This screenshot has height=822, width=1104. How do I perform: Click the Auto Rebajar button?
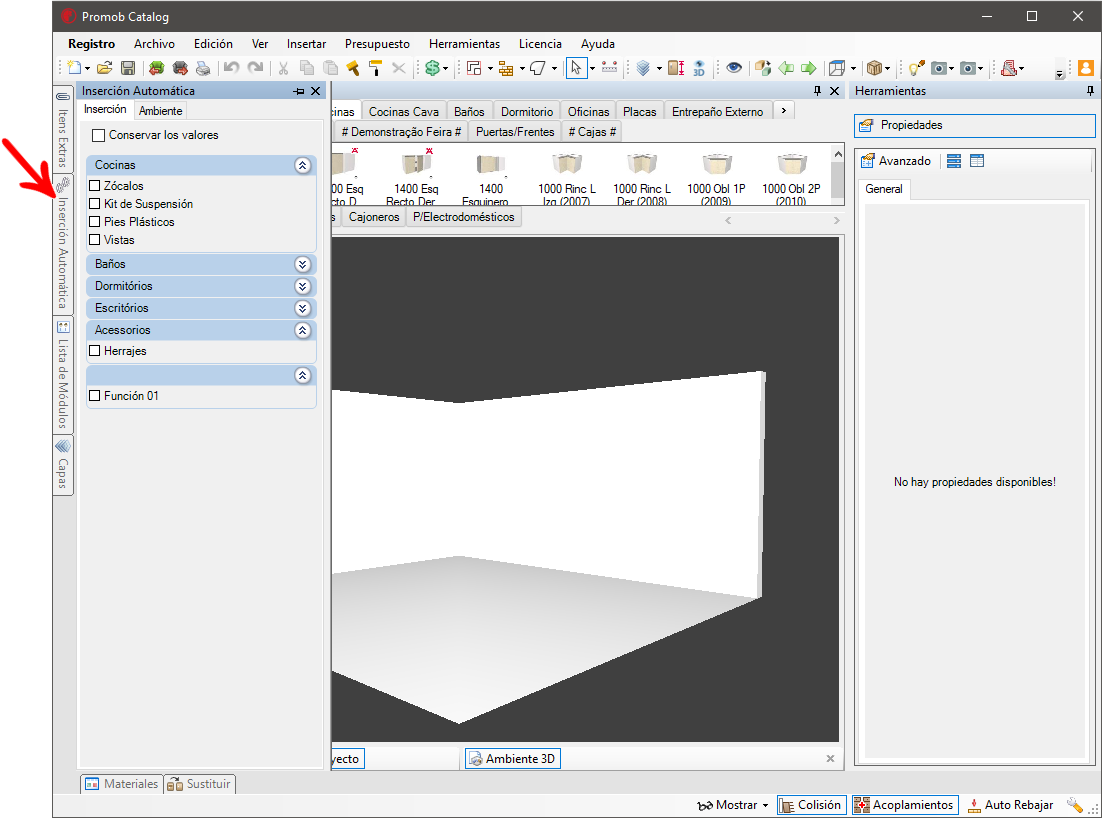[x=1010, y=804]
